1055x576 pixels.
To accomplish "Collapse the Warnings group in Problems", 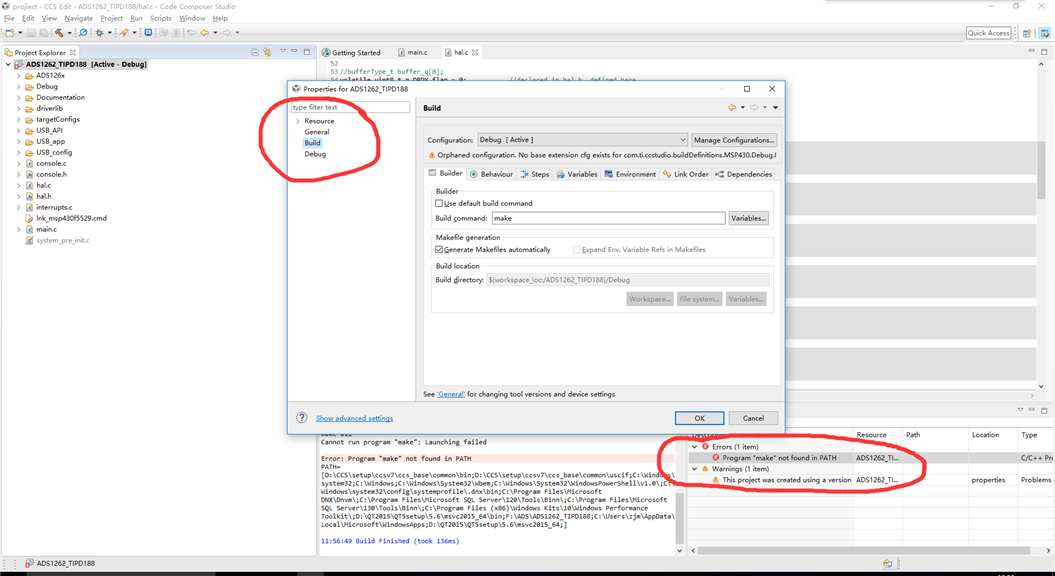I will pos(695,469).
